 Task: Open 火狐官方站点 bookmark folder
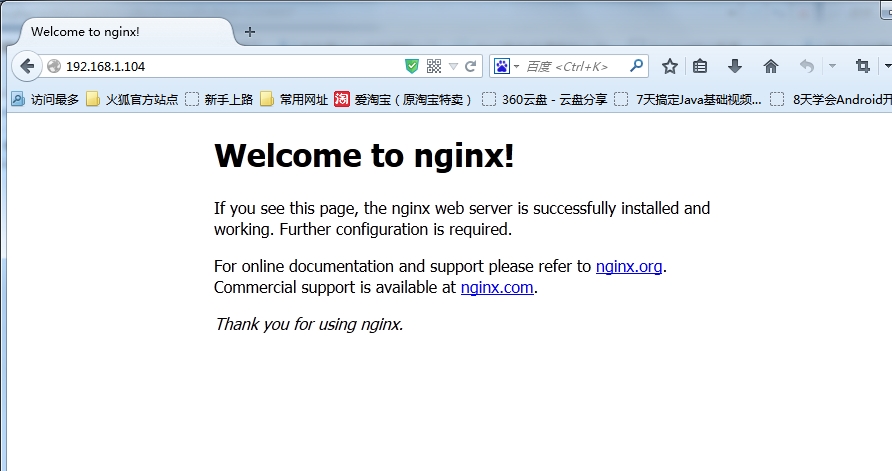133,100
